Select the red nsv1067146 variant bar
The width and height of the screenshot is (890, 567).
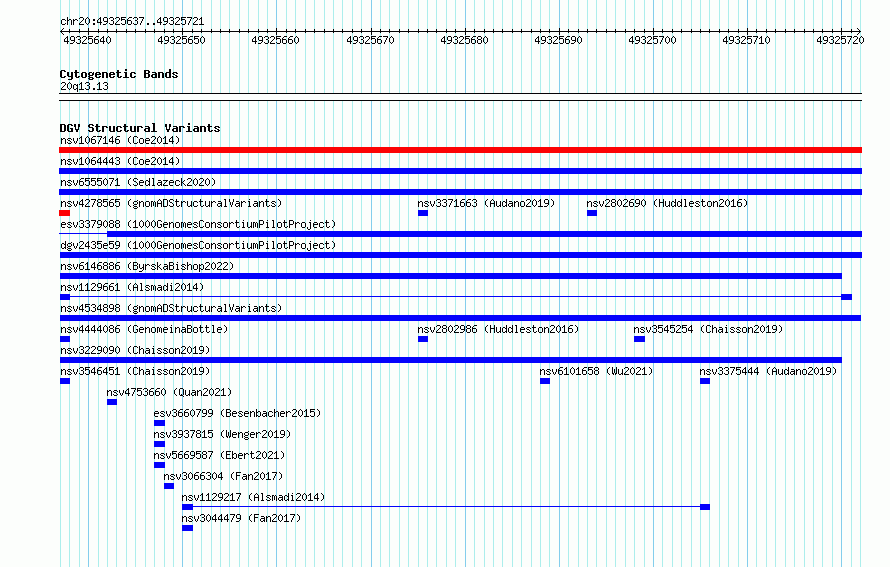[460, 150]
